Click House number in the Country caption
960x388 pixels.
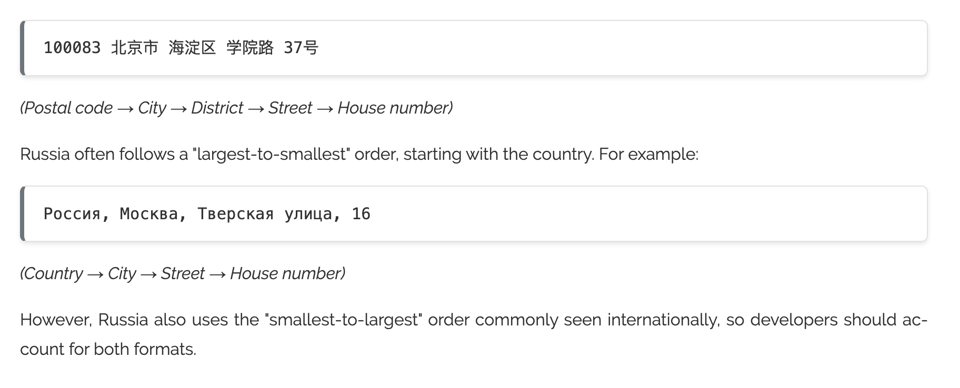click(x=286, y=274)
